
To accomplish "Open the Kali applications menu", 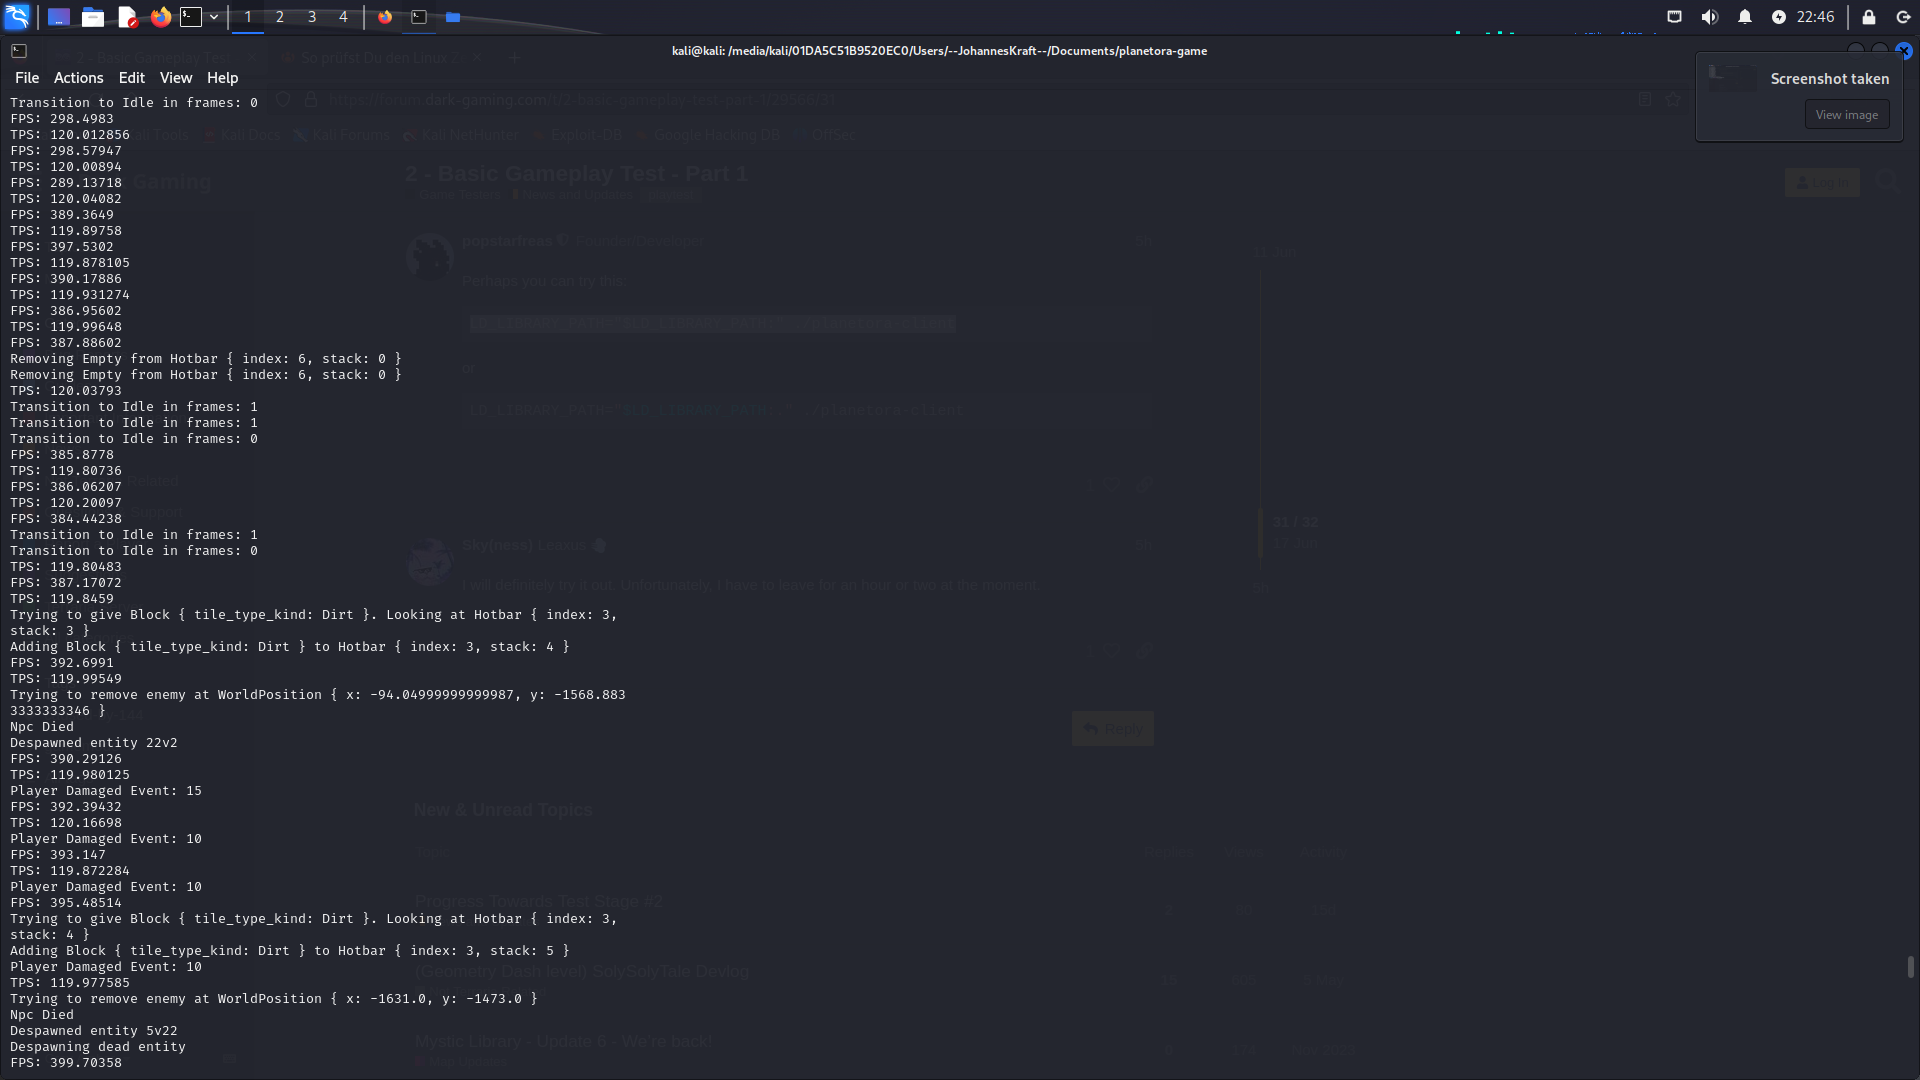I will (17, 17).
